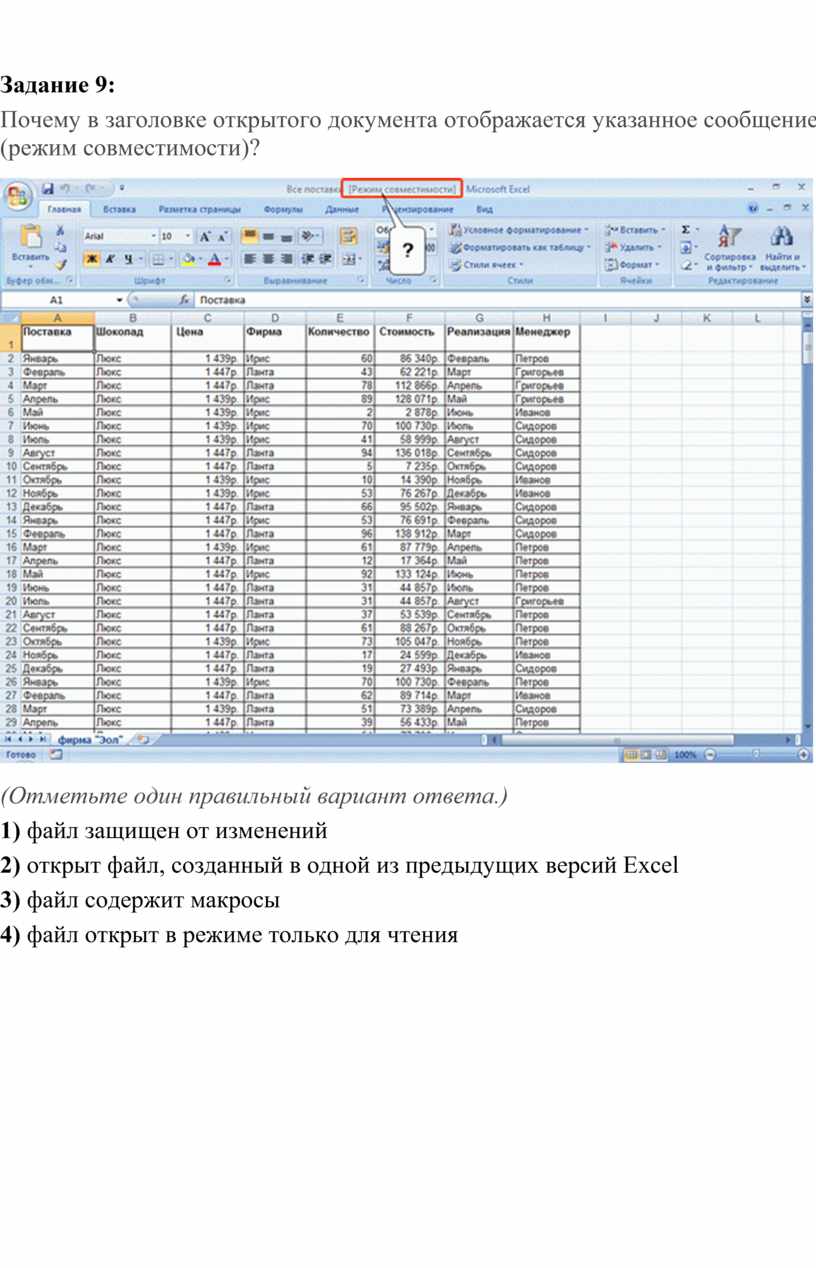
Task: Select the cell header Менеджер
Action: [546, 338]
